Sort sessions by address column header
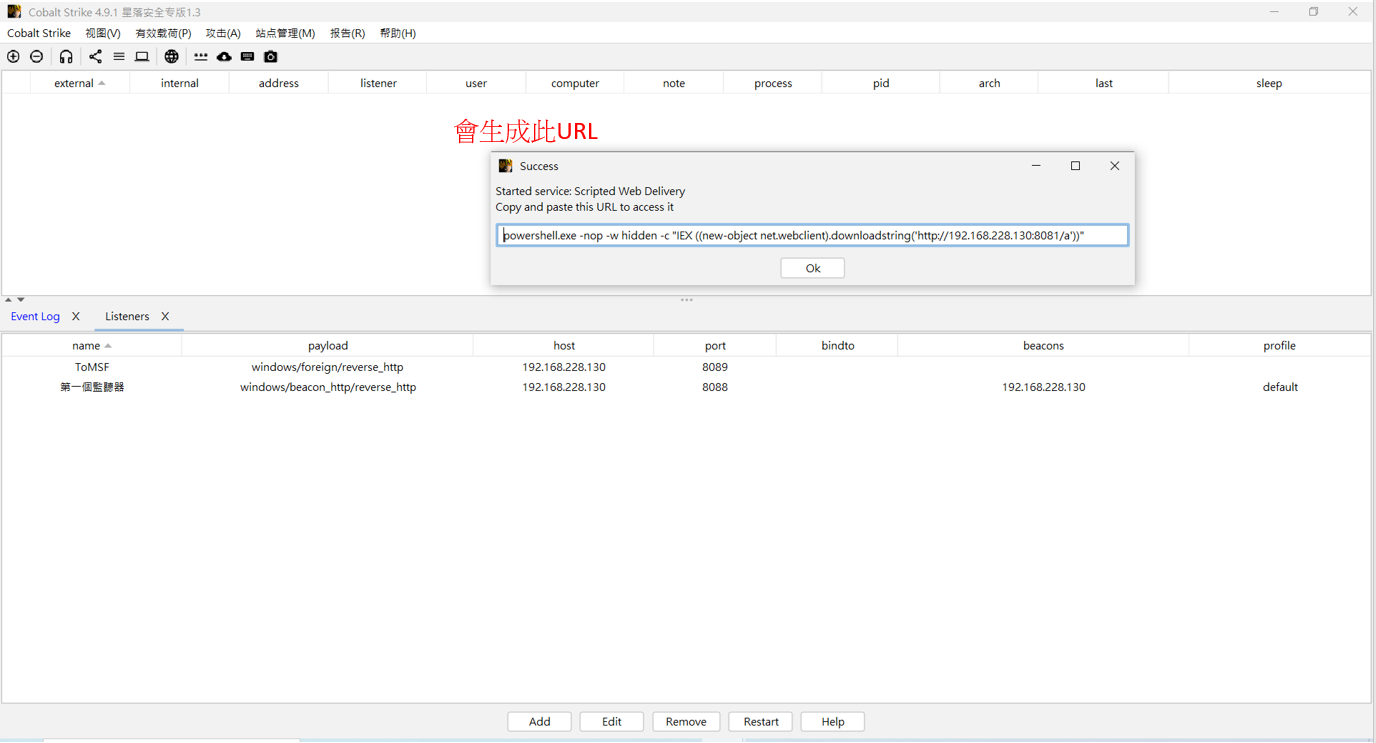The height and width of the screenshot is (743, 1376). click(x=279, y=83)
